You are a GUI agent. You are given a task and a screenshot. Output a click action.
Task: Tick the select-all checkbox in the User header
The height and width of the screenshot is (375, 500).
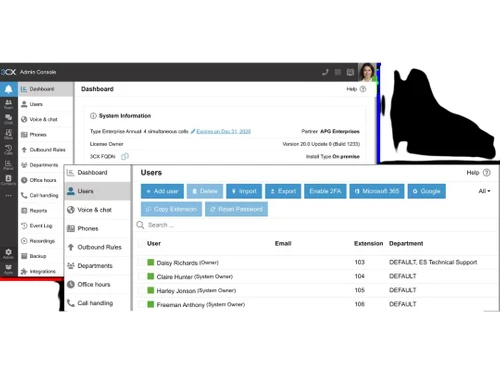point(142,243)
